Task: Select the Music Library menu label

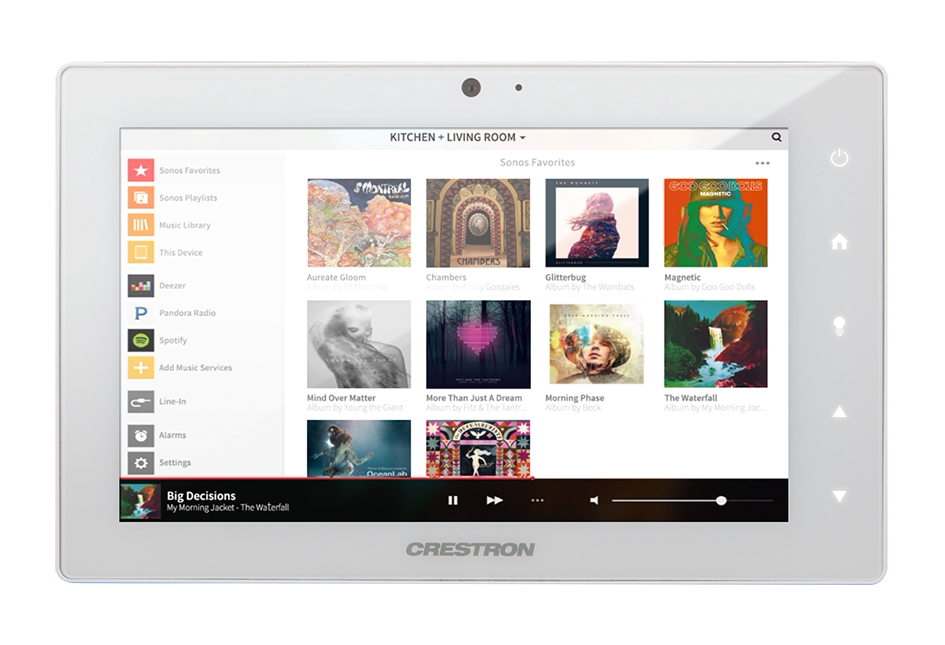Action: pyautogui.click(x=185, y=225)
